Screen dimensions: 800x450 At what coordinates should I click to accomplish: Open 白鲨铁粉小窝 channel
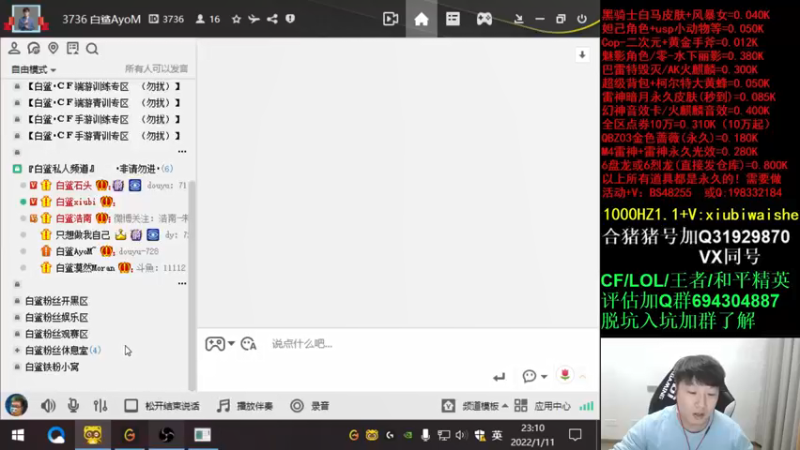pyautogui.click(x=52, y=367)
